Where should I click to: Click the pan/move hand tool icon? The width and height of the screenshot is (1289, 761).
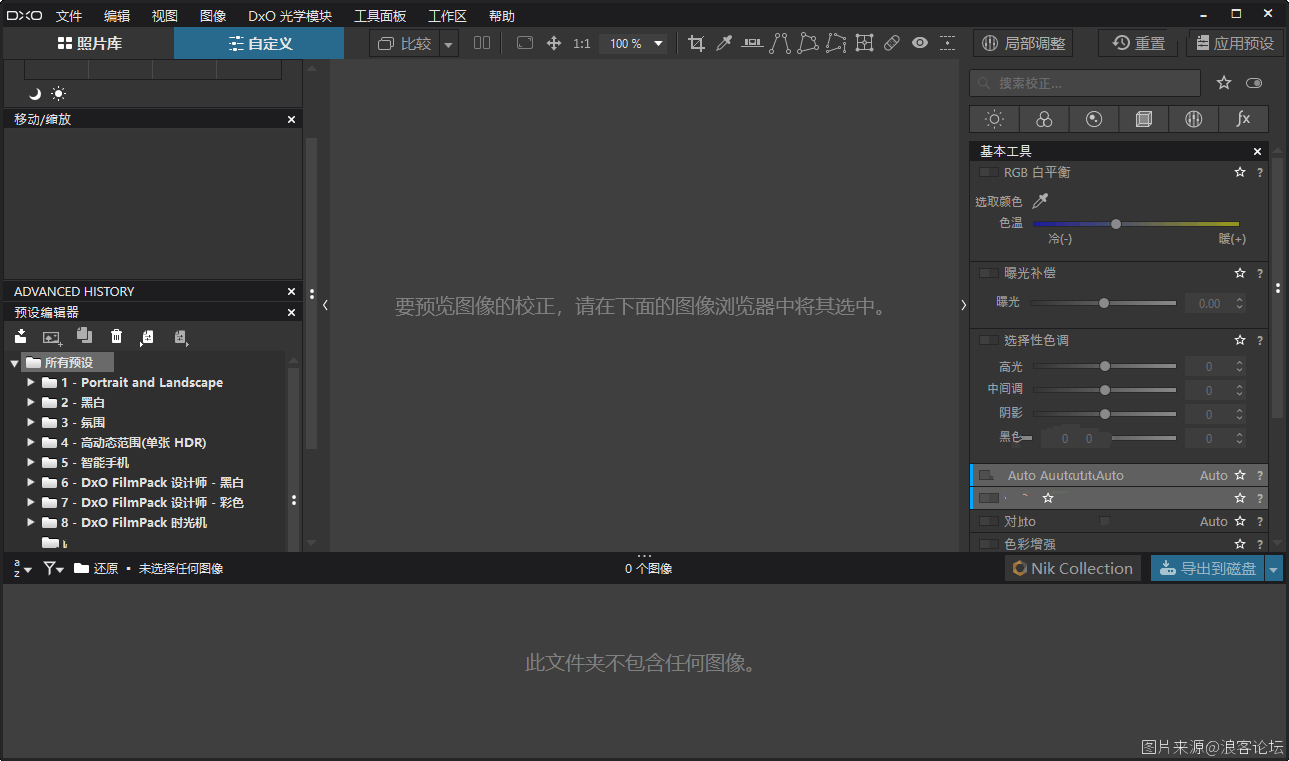point(554,43)
